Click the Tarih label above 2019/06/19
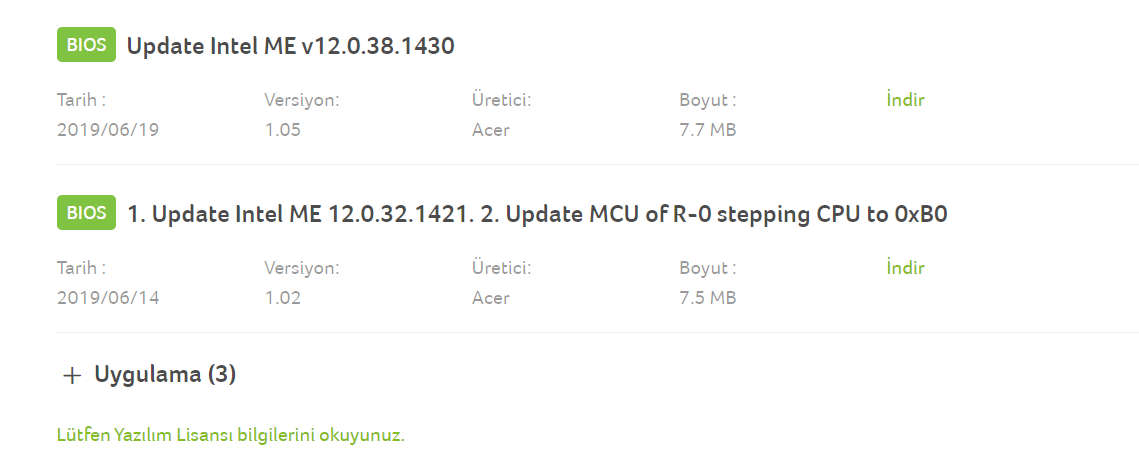The image size is (1139, 462). click(x=81, y=100)
